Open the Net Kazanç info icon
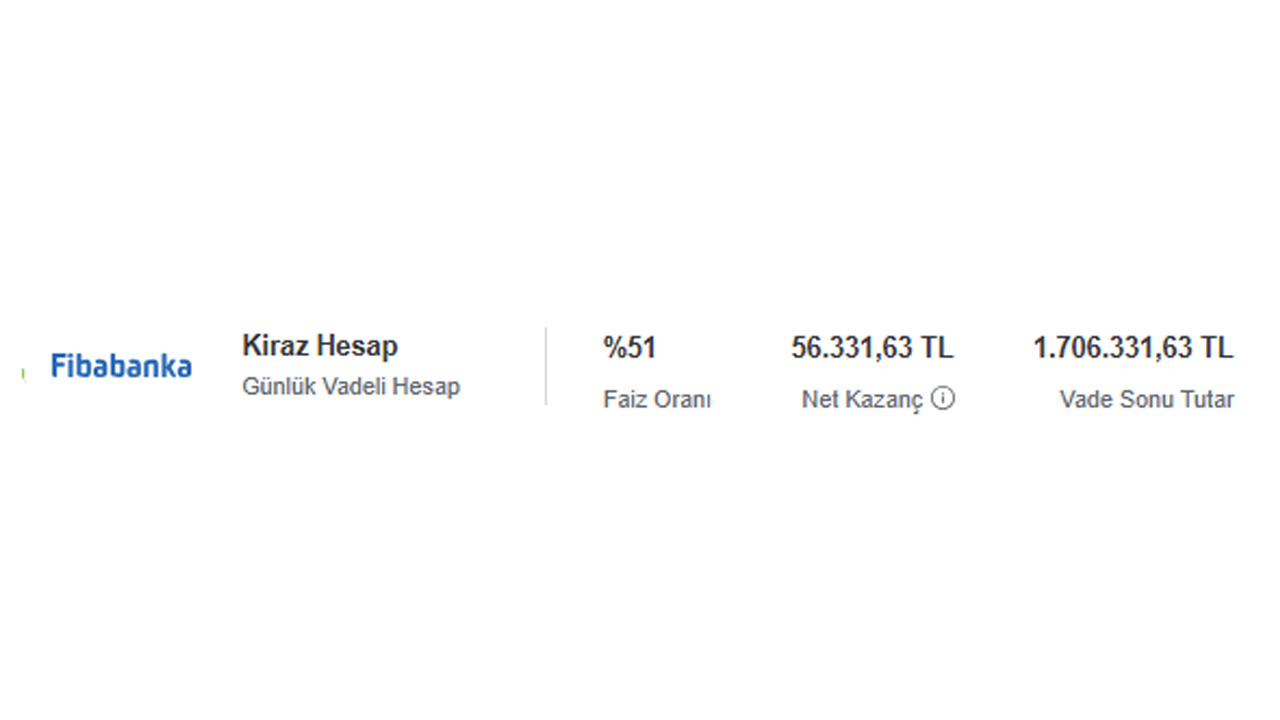The height and width of the screenshot is (720, 1280). pos(942,398)
